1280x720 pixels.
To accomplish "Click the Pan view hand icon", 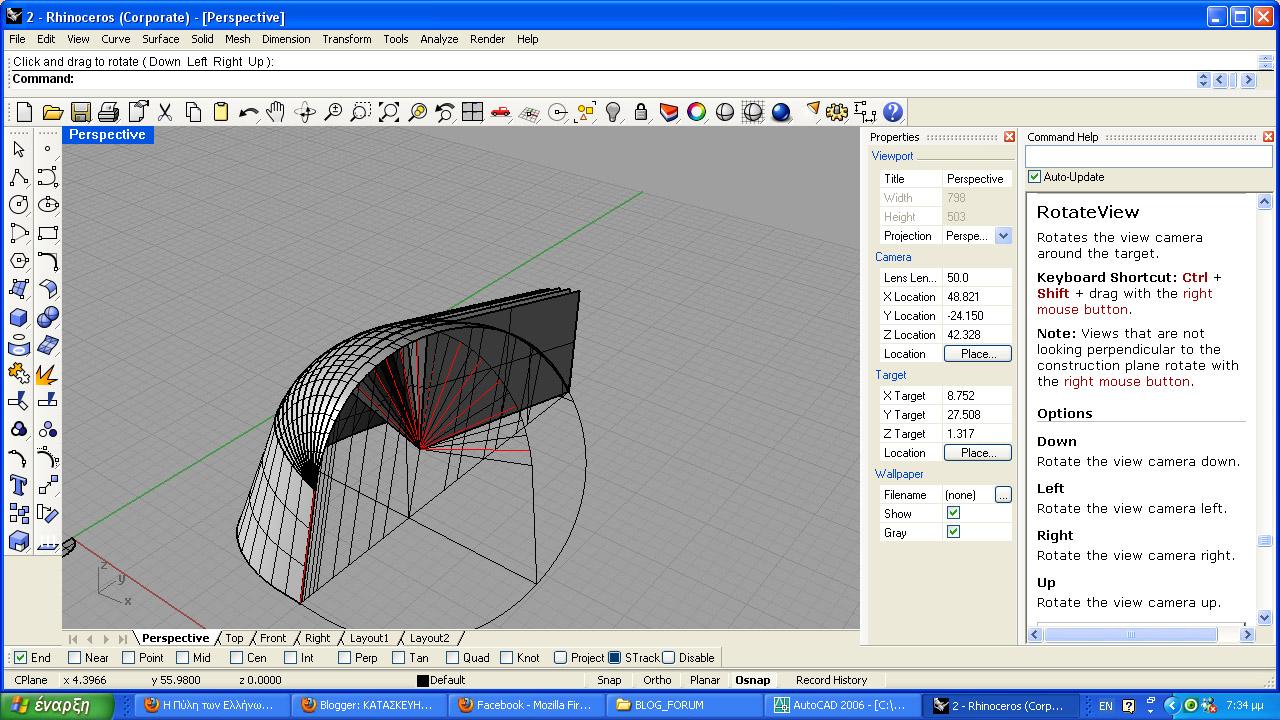I will (x=276, y=112).
